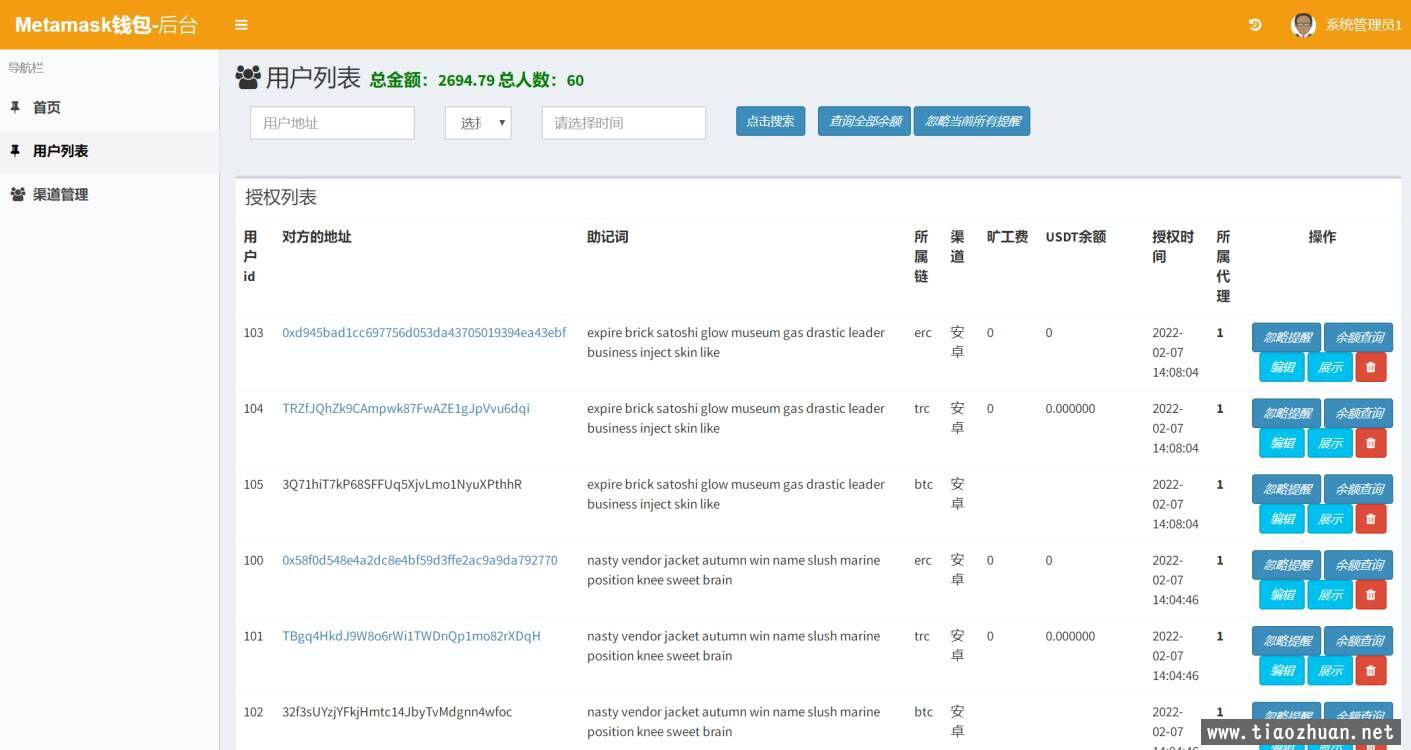The image size is (1411, 750).
Task: Delete user row 100 with trash icon
Action: tap(1370, 595)
